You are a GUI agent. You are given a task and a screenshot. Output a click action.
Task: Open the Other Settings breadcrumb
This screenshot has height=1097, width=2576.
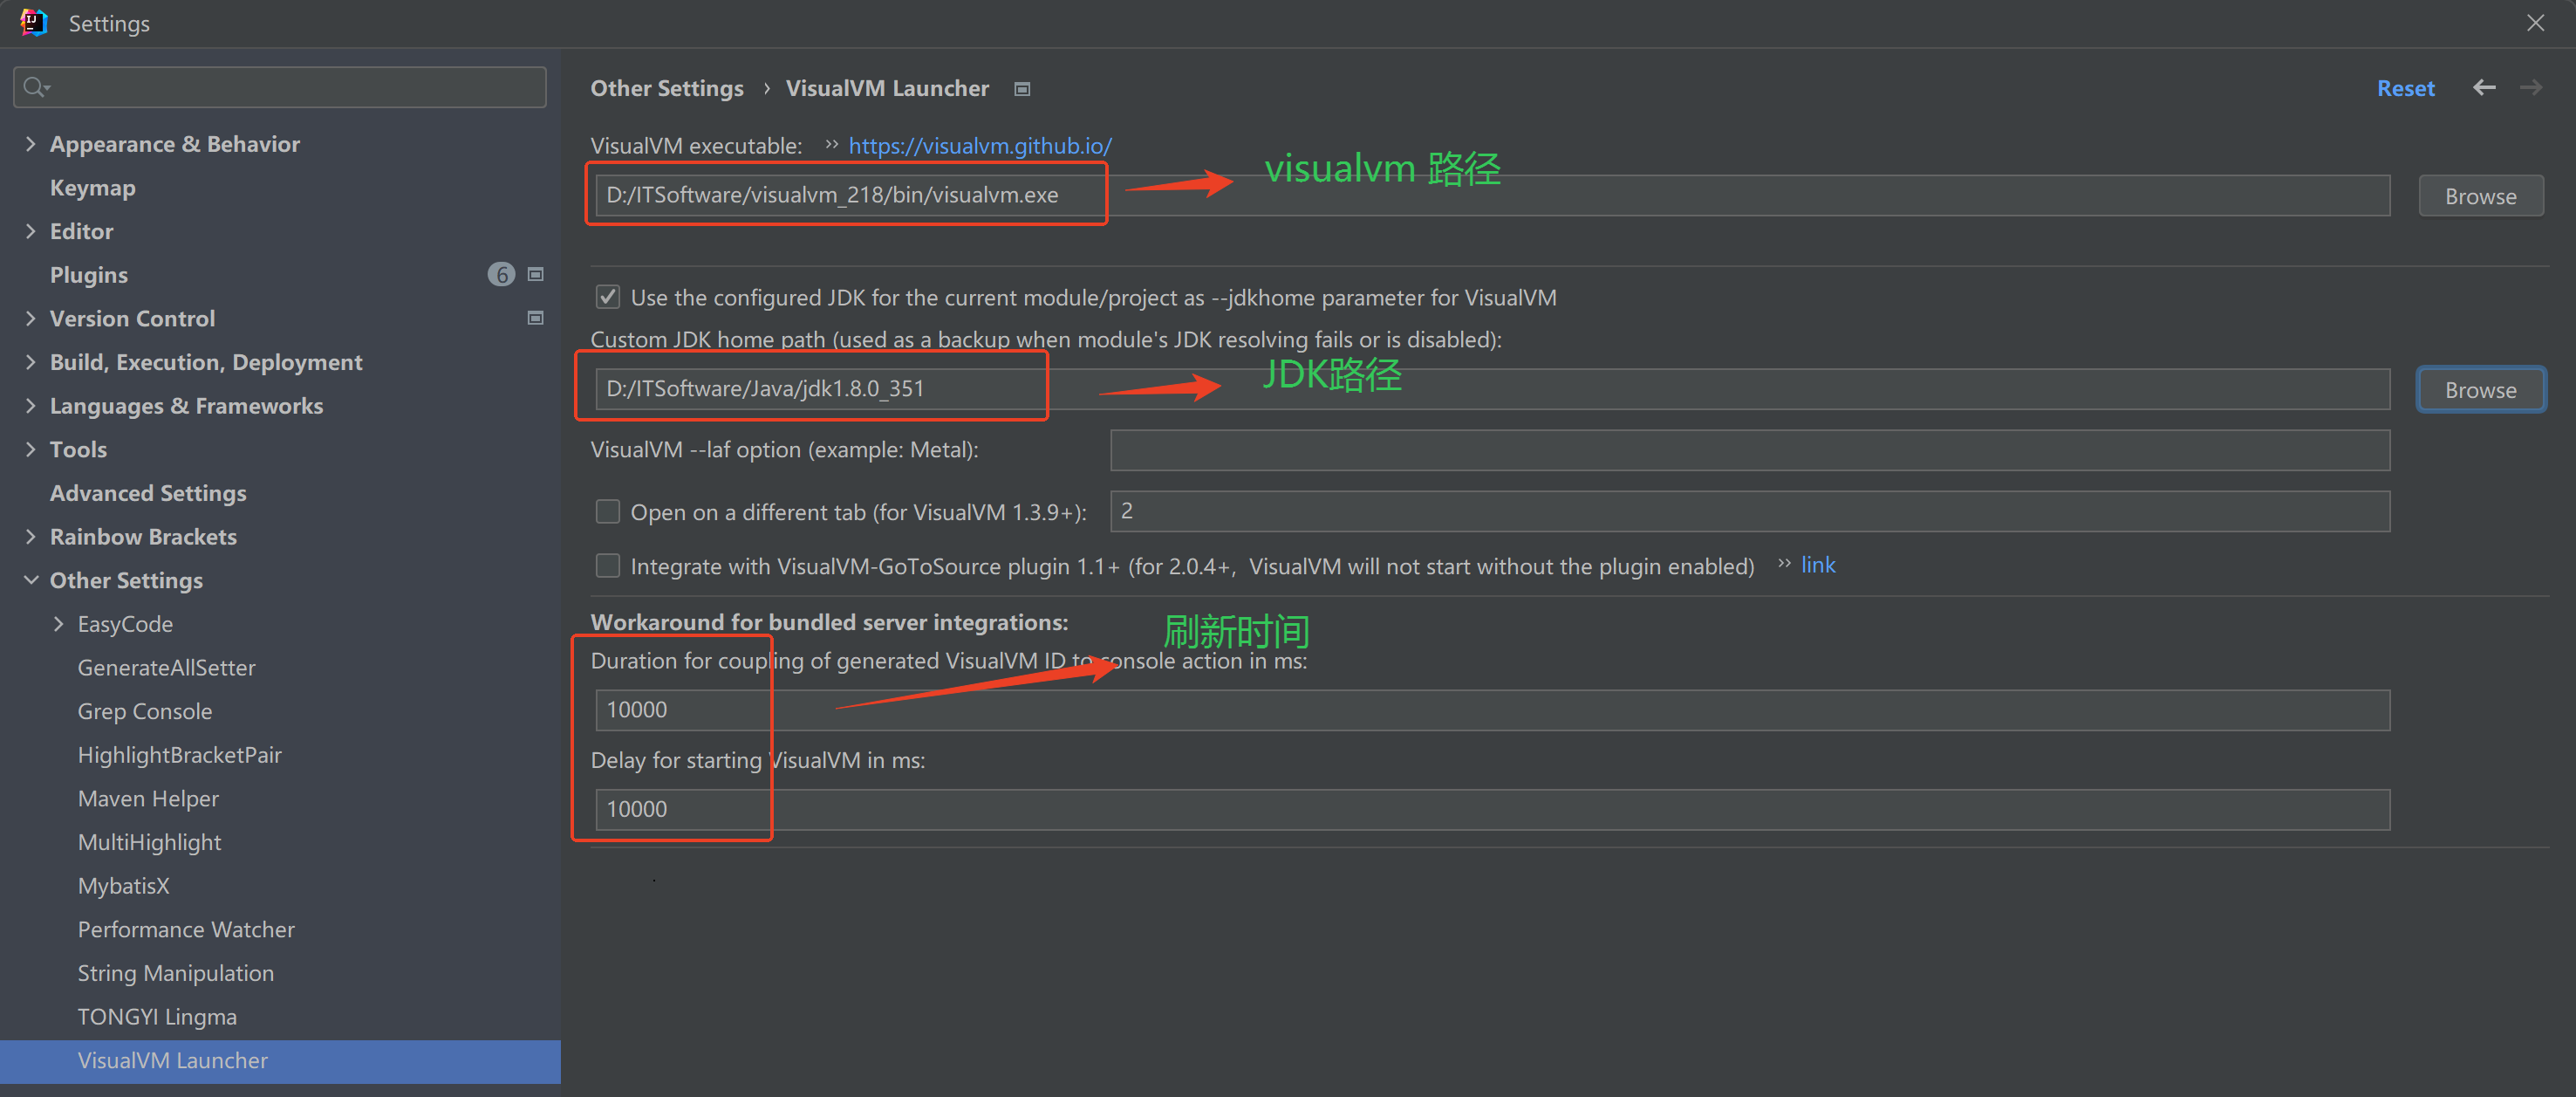tap(667, 88)
